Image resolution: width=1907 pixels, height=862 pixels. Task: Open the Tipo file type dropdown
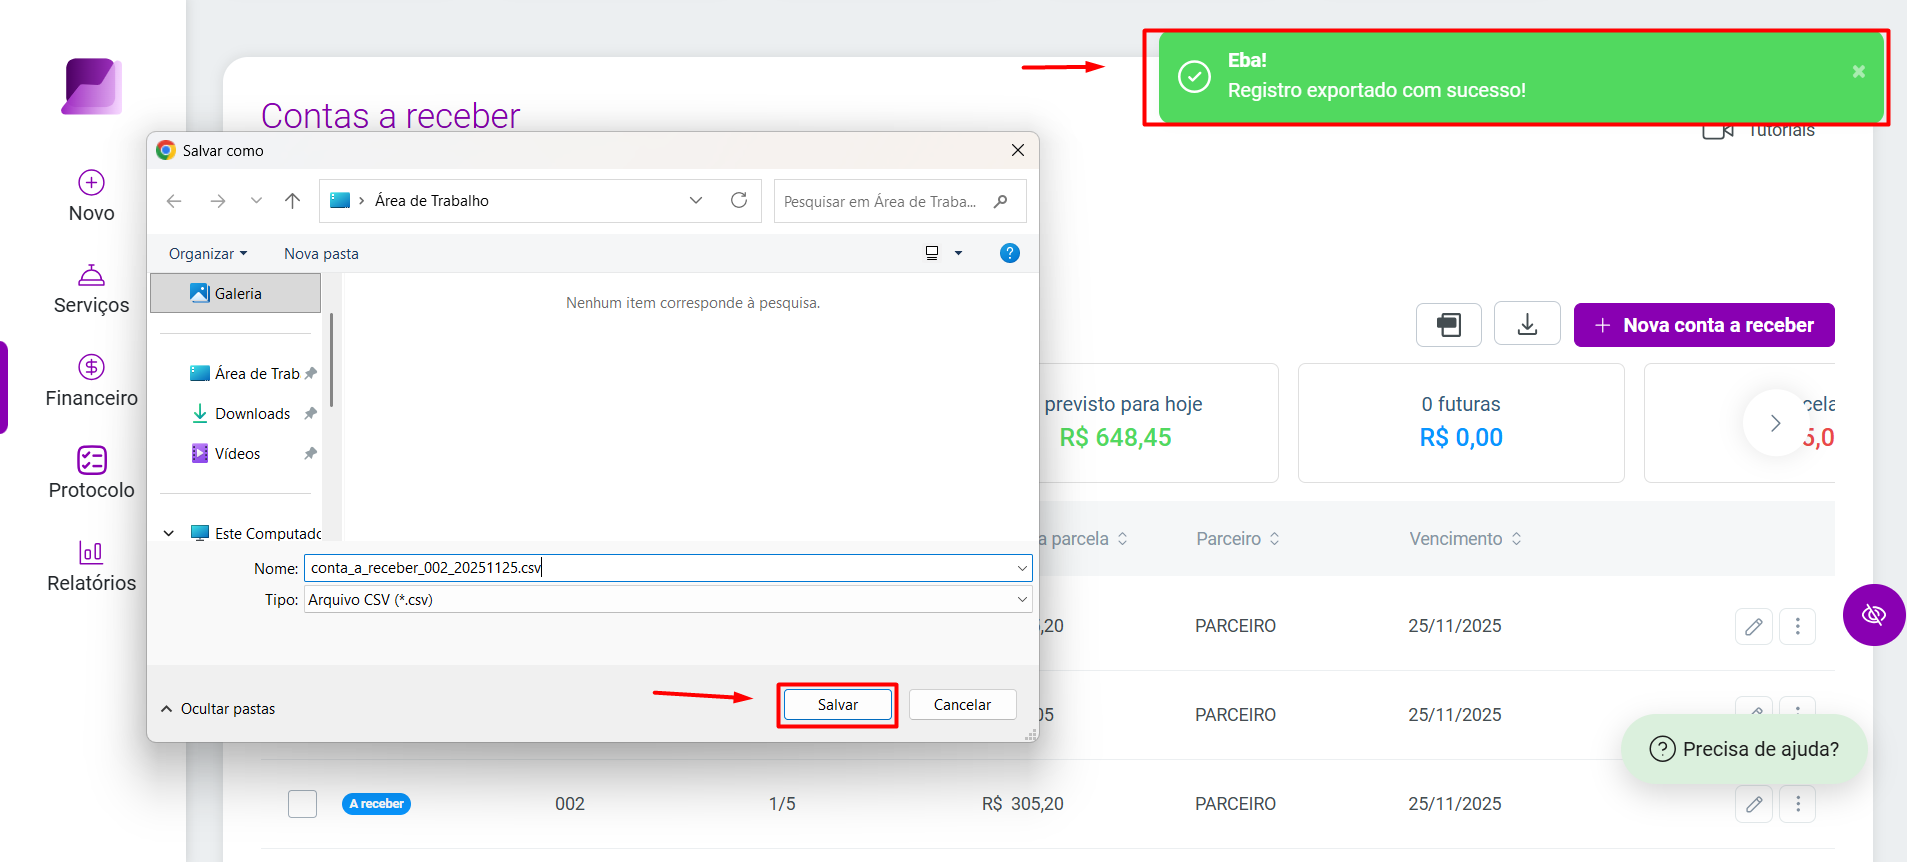click(668, 600)
